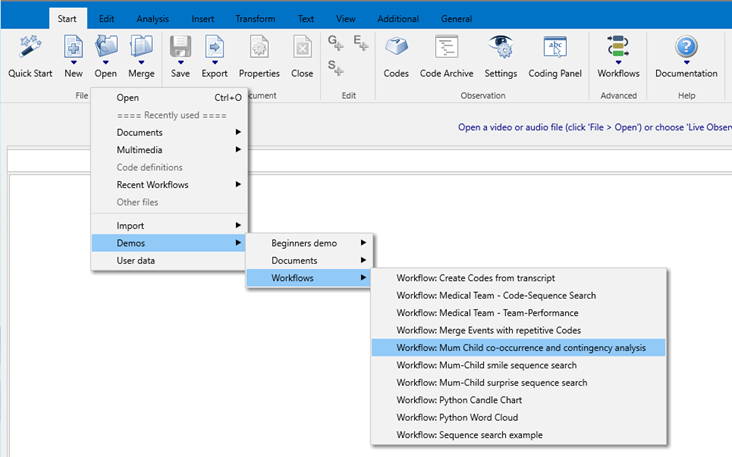
Task: Open the Code Archive icon
Action: pyautogui.click(x=446, y=46)
